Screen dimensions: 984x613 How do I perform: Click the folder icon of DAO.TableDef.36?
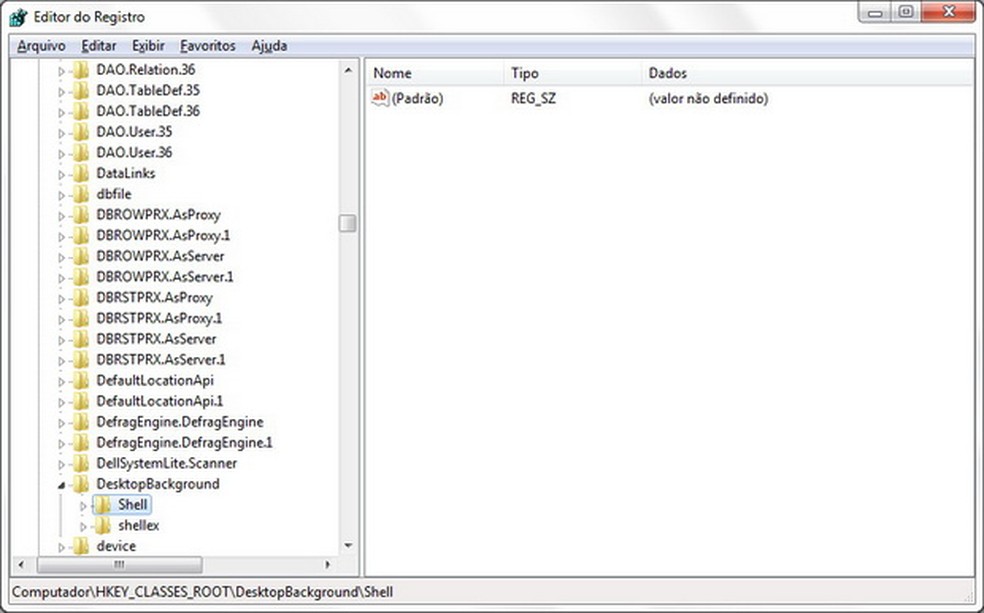(81, 111)
